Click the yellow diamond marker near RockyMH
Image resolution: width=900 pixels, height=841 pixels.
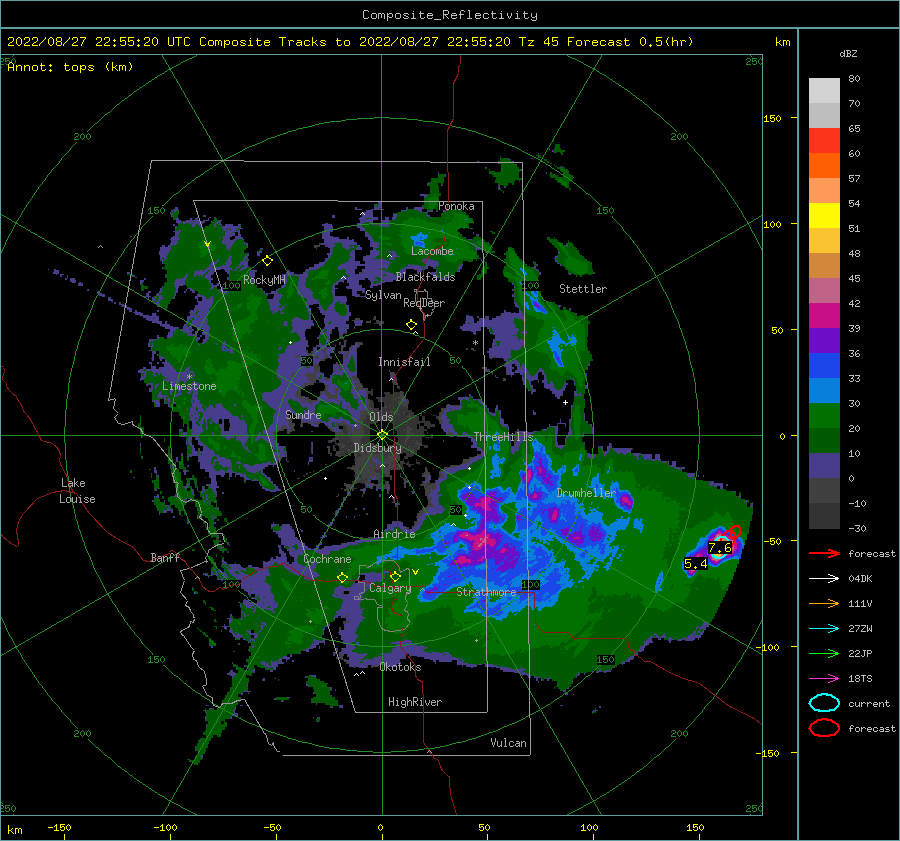(267, 261)
